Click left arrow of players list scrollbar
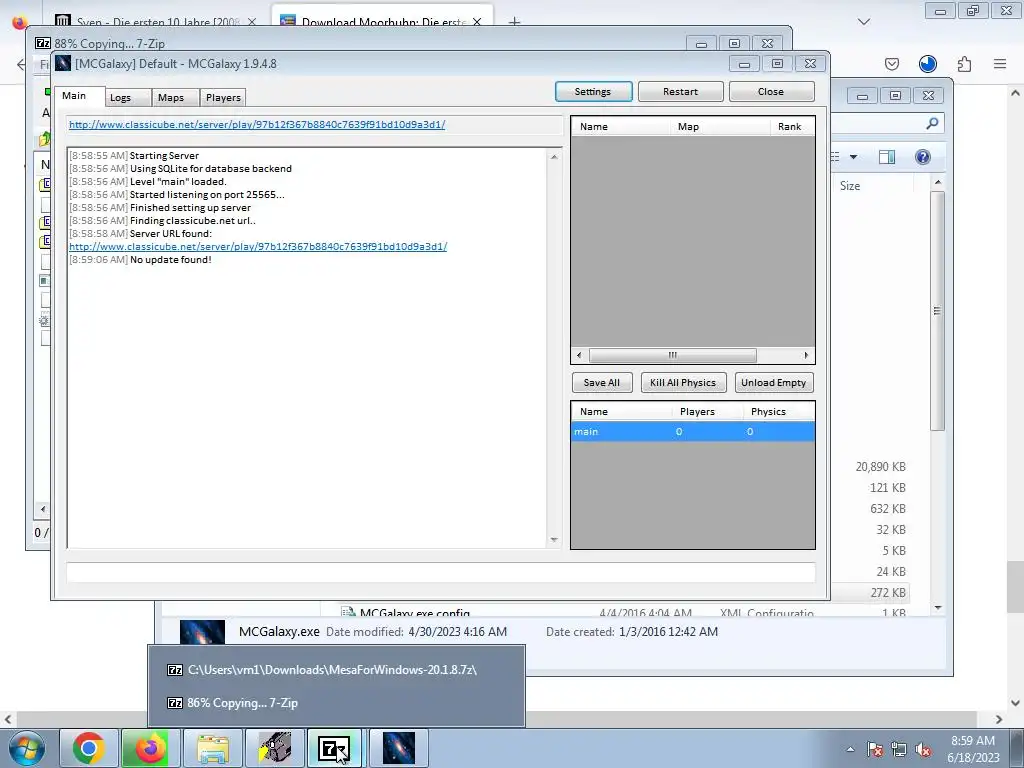 point(579,355)
